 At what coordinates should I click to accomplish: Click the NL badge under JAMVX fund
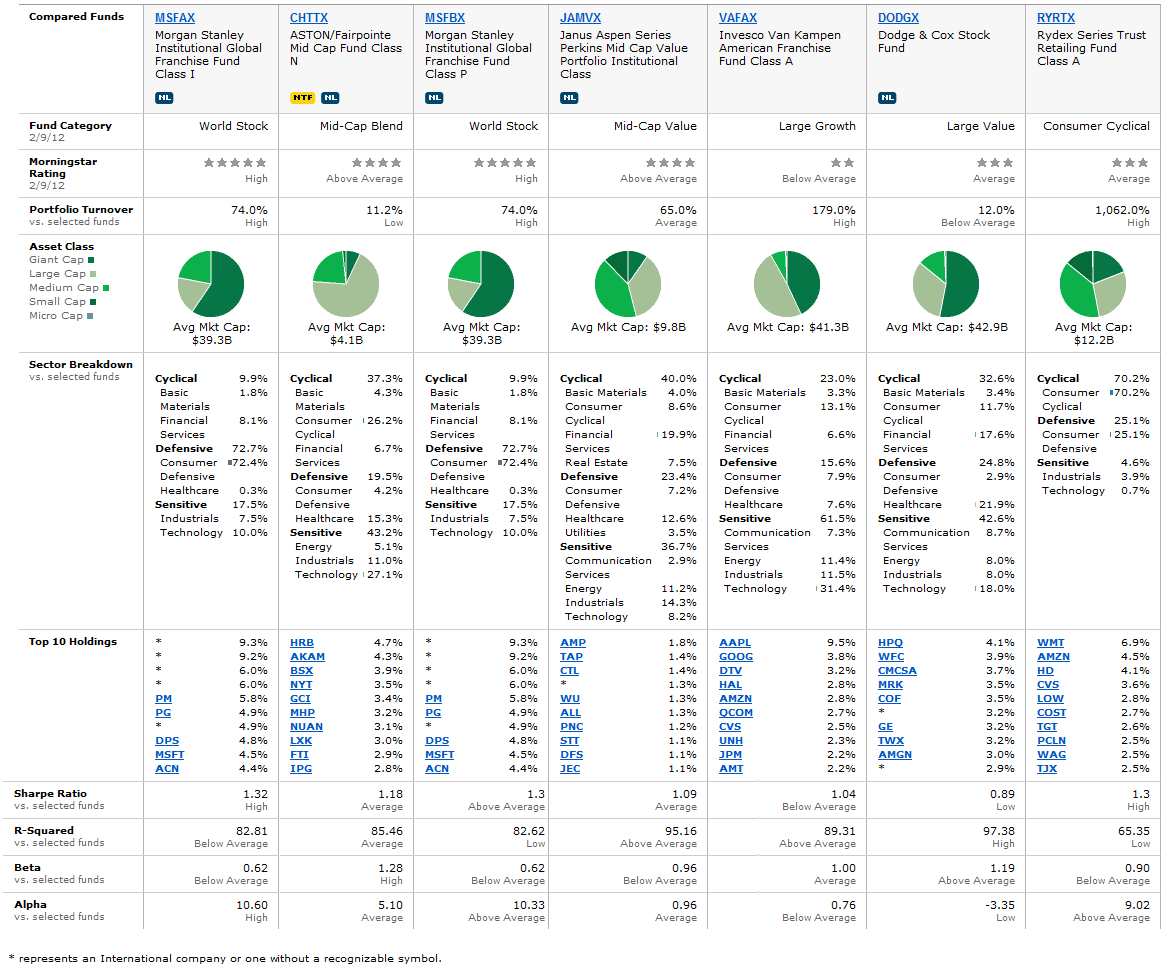tap(569, 98)
